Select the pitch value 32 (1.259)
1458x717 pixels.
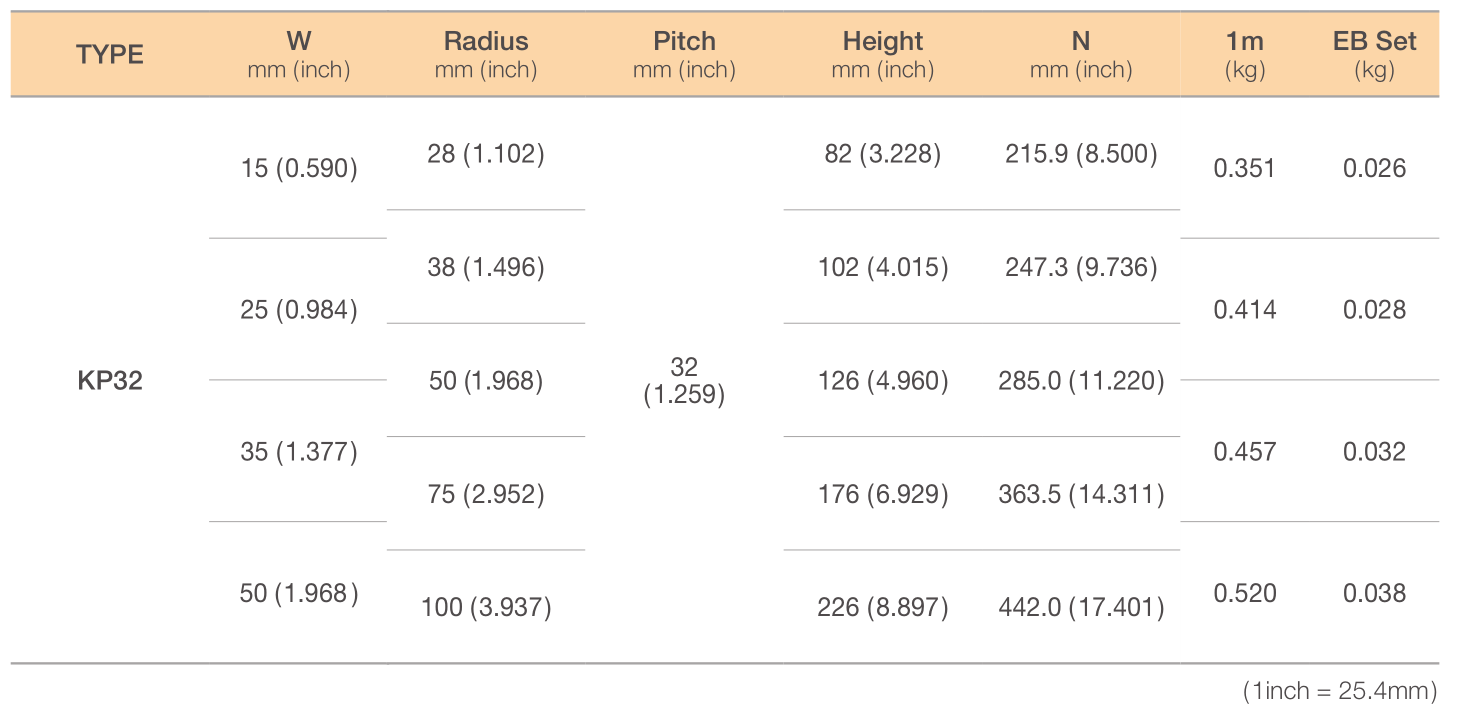(x=684, y=381)
